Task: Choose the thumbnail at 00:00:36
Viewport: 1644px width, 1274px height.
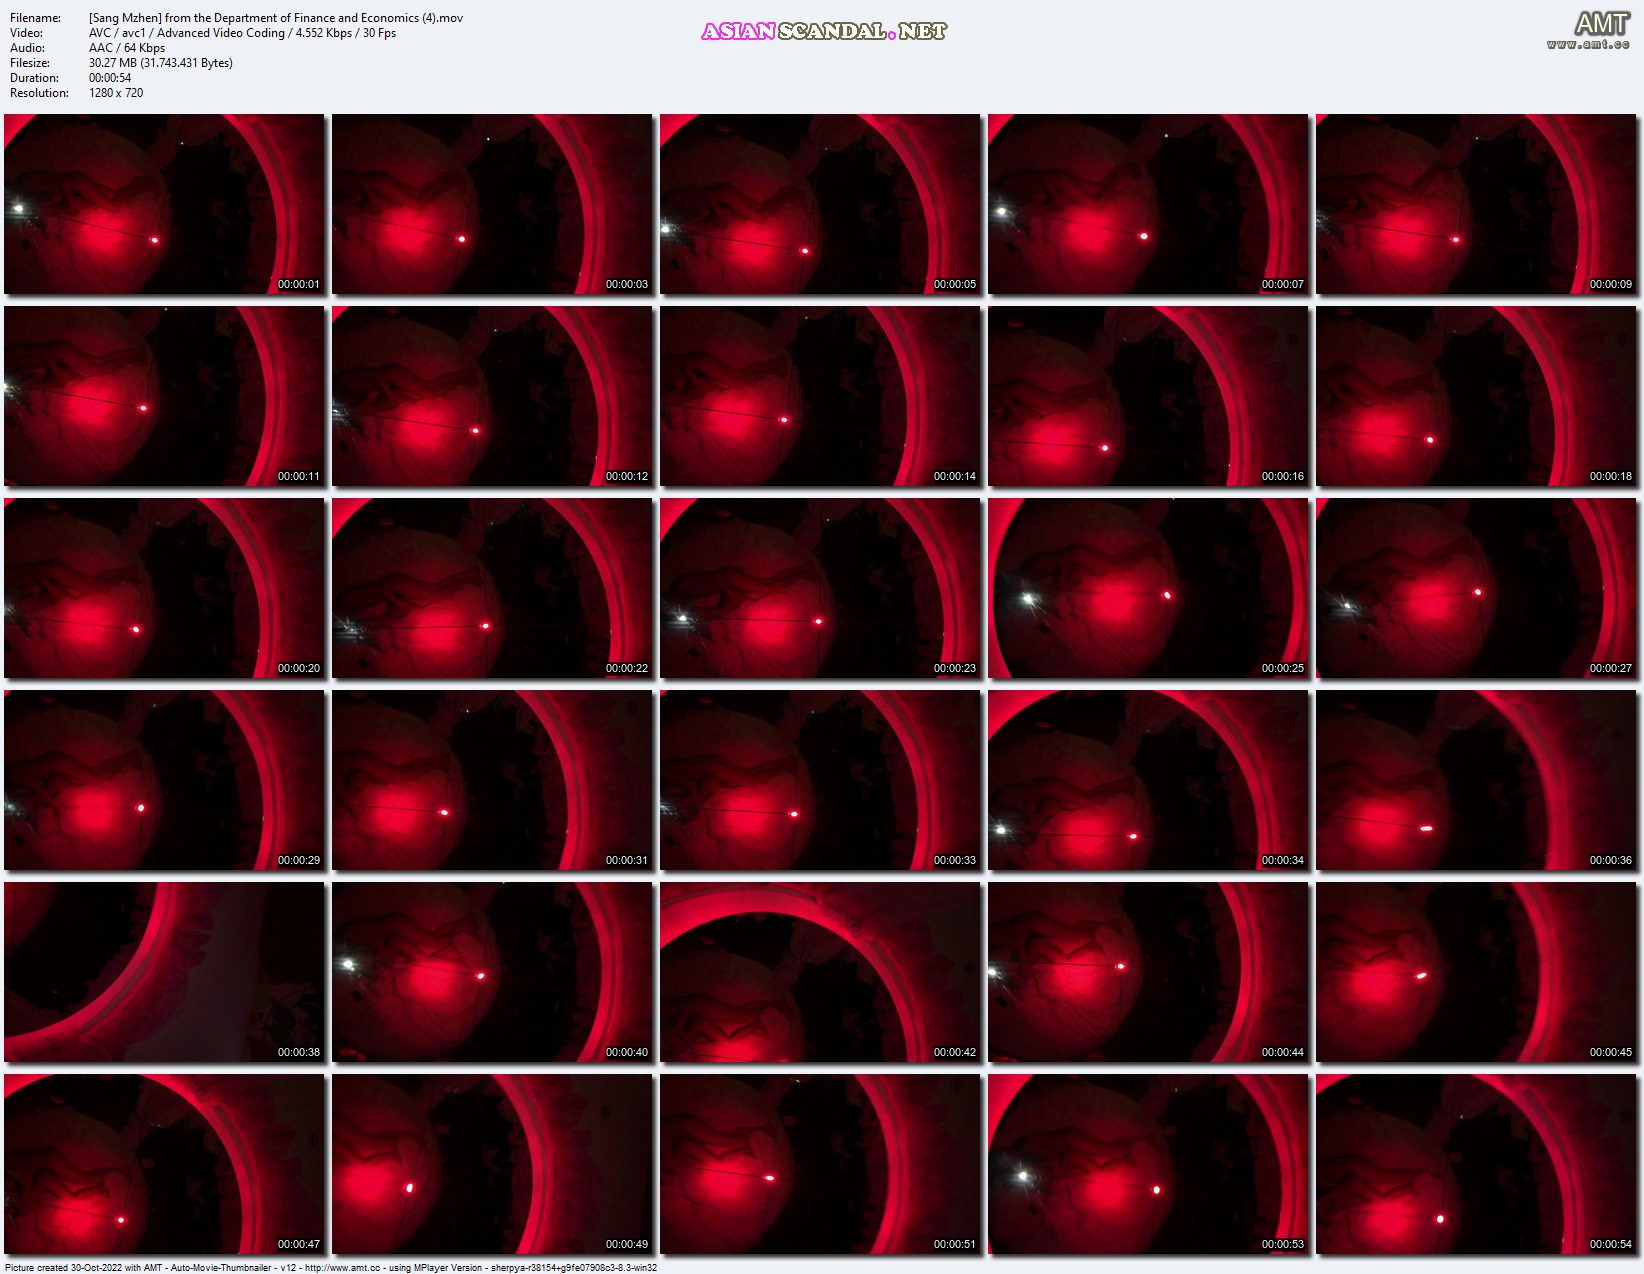Action: pyautogui.click(x=1476, y=780)
